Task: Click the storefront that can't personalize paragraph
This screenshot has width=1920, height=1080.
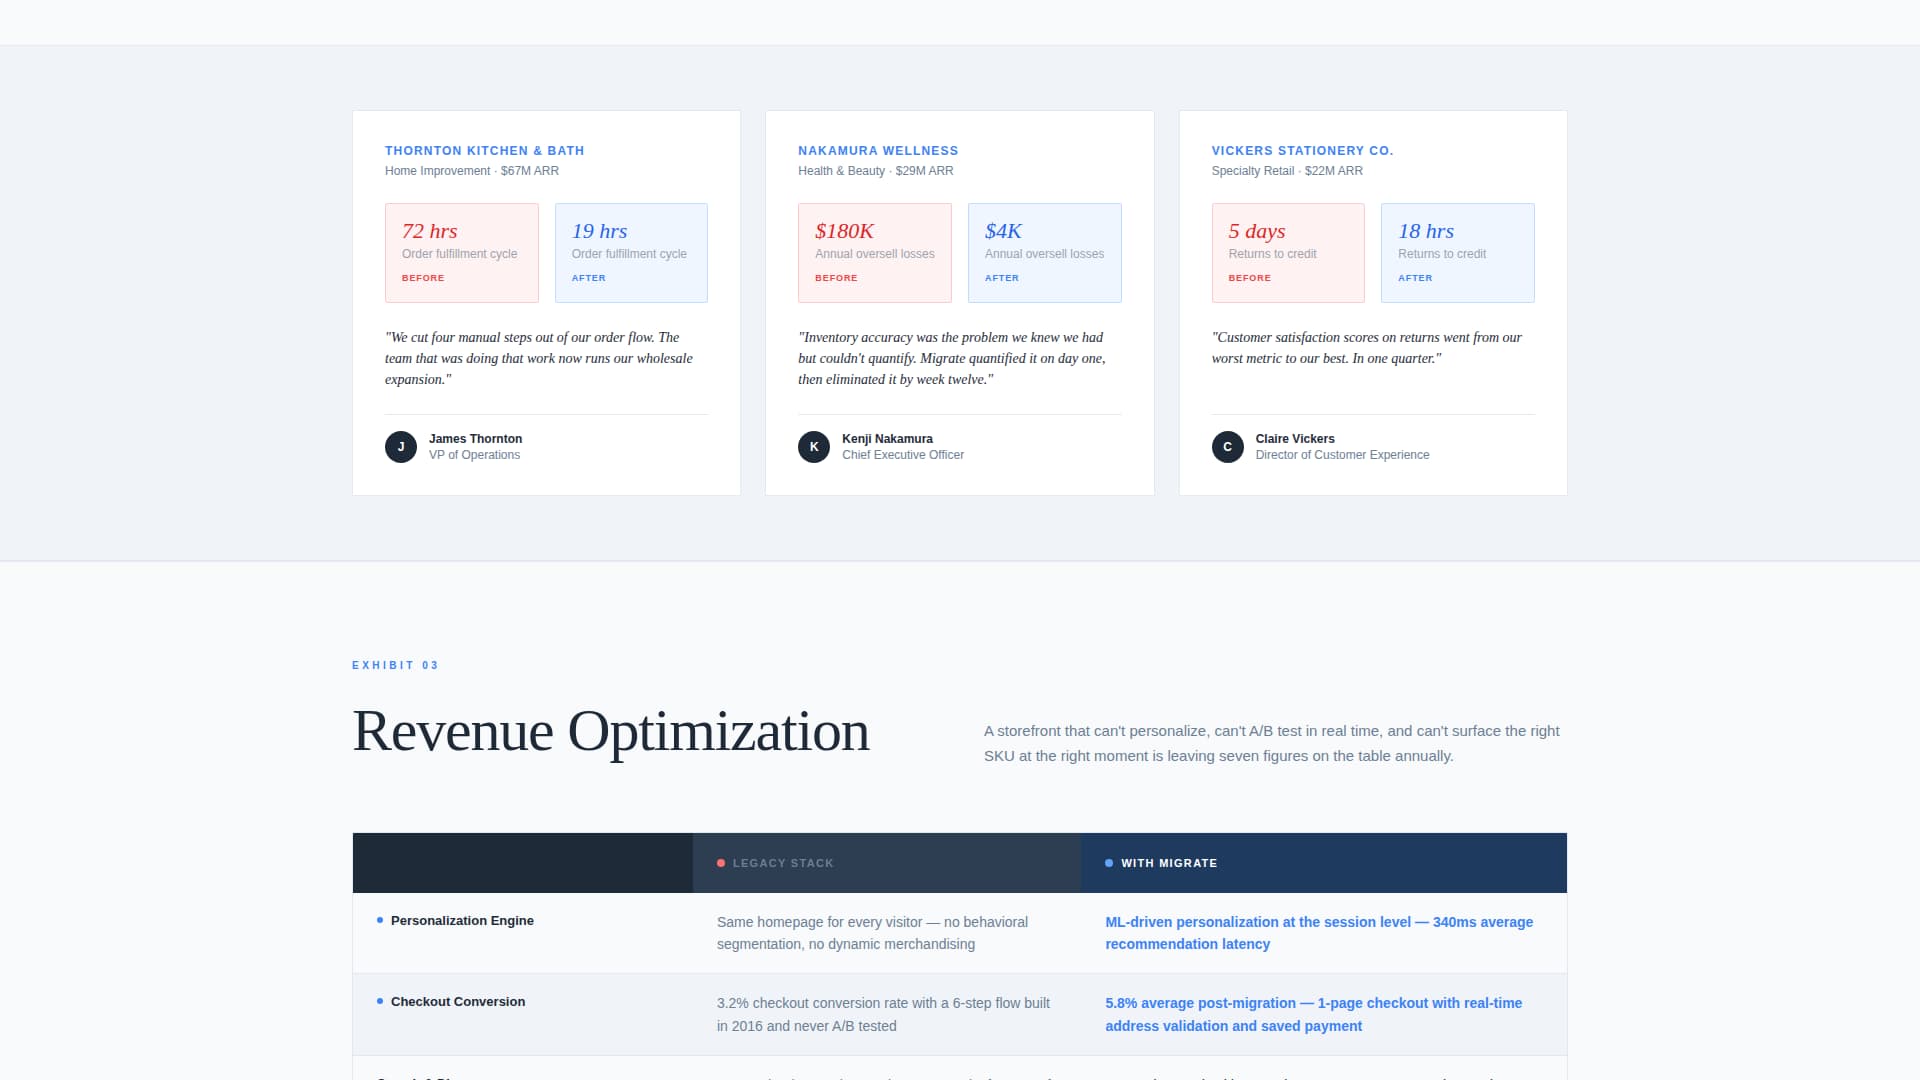Action: click(x=1272, y=743)
